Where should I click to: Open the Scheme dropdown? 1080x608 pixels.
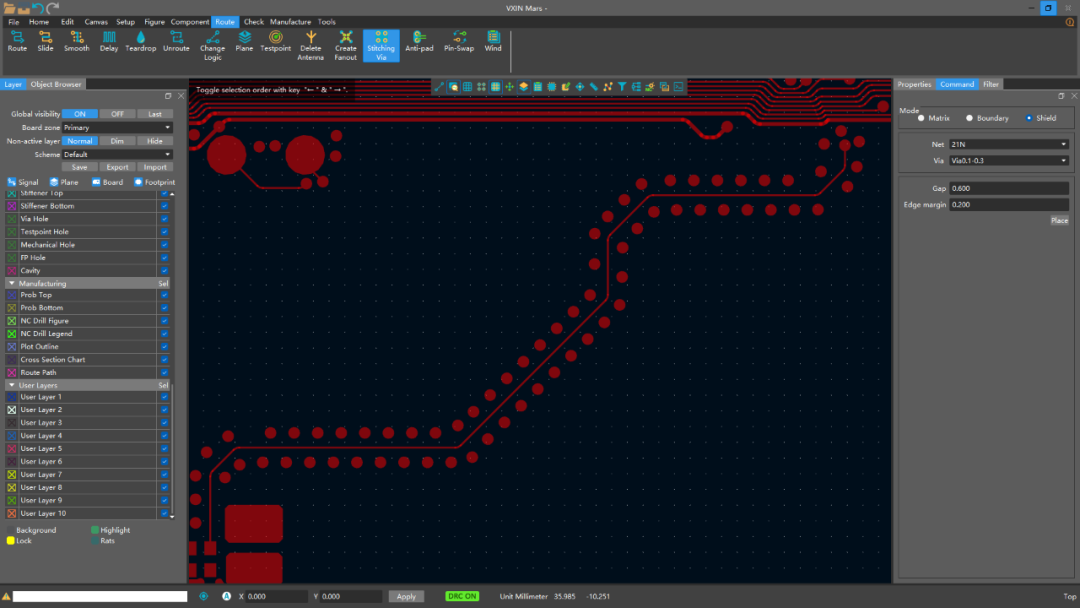click(x=117, y=155)
